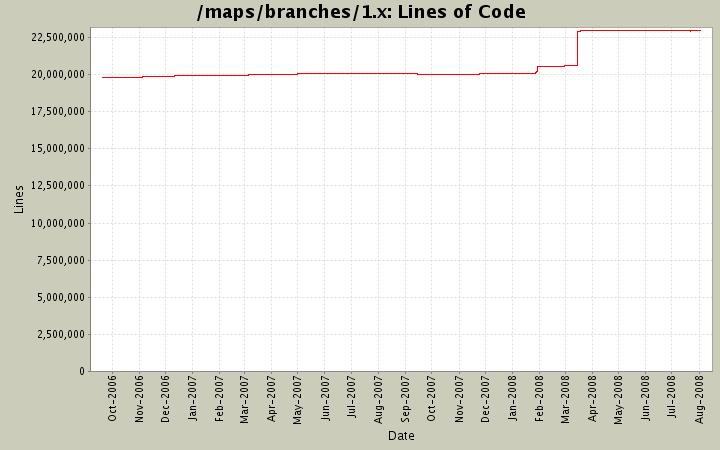Click the Aug-2008 date label
Viewport: 720px width, 450px height.
tap(699, 399)
